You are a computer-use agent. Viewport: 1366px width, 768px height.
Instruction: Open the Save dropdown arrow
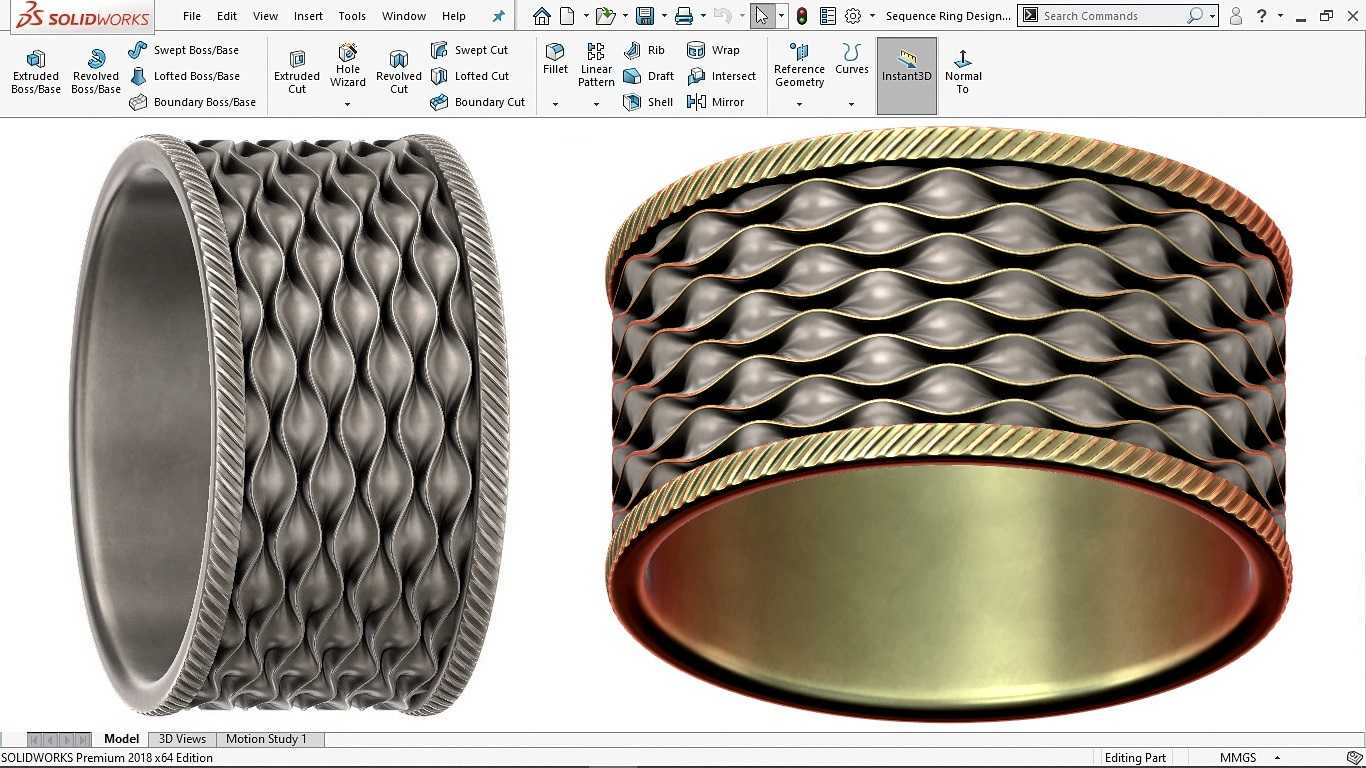(662, 16)
